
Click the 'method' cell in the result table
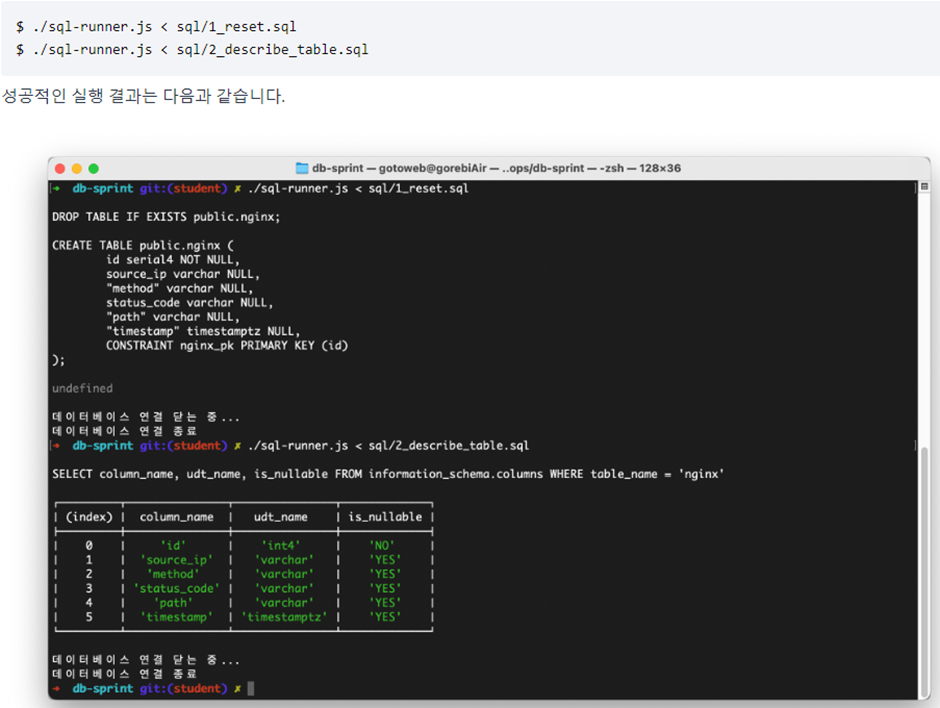[173, 574]
